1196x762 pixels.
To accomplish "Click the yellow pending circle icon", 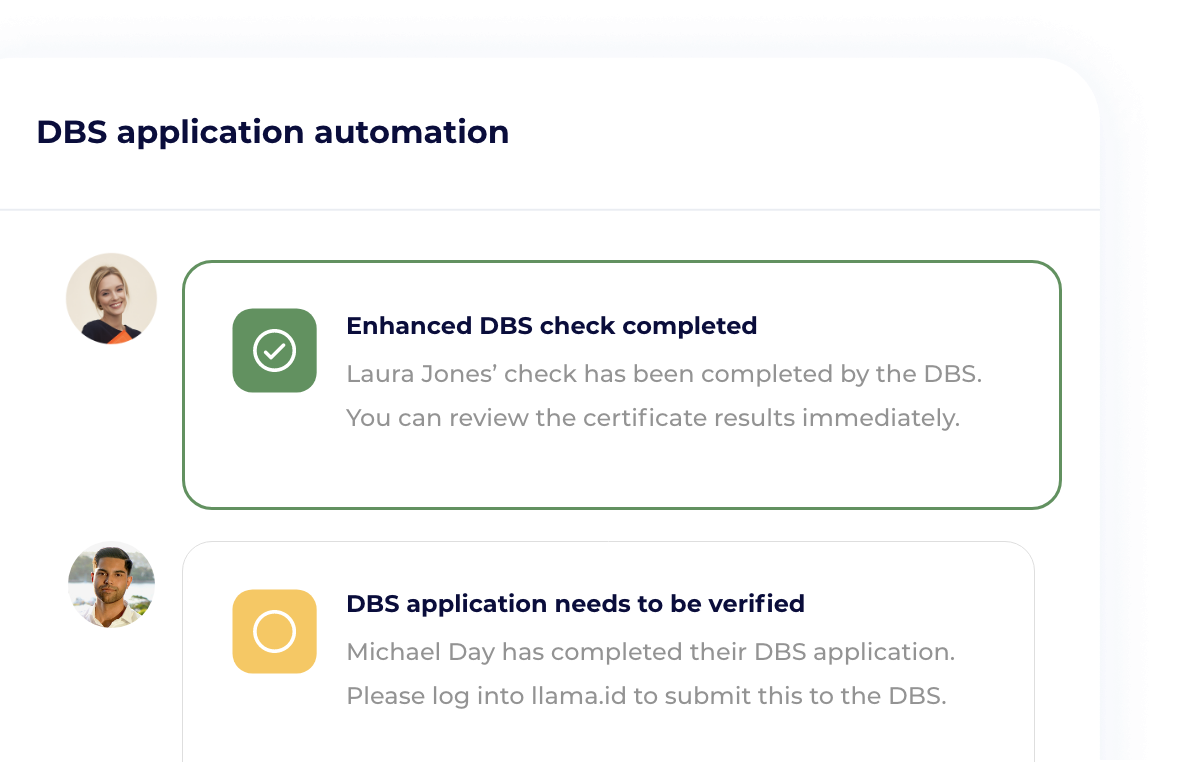I will 275,632.
